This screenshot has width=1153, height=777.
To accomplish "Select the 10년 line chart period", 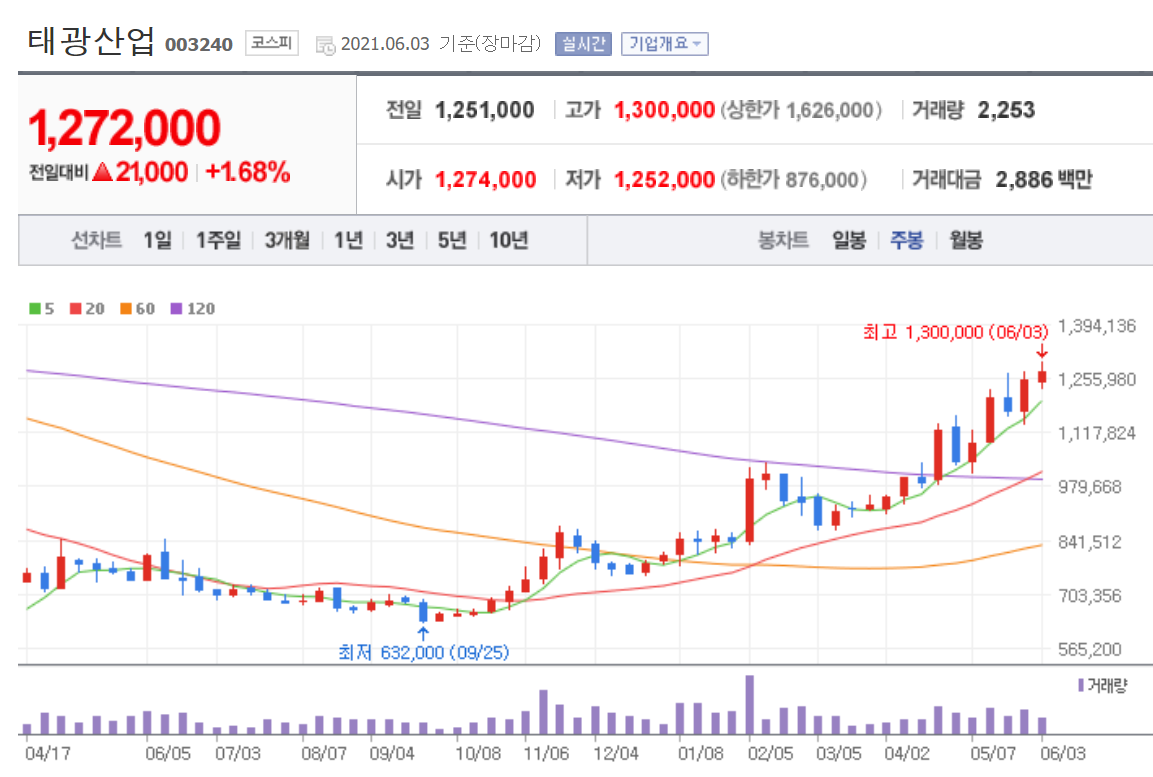I will (x=509, y=240).
